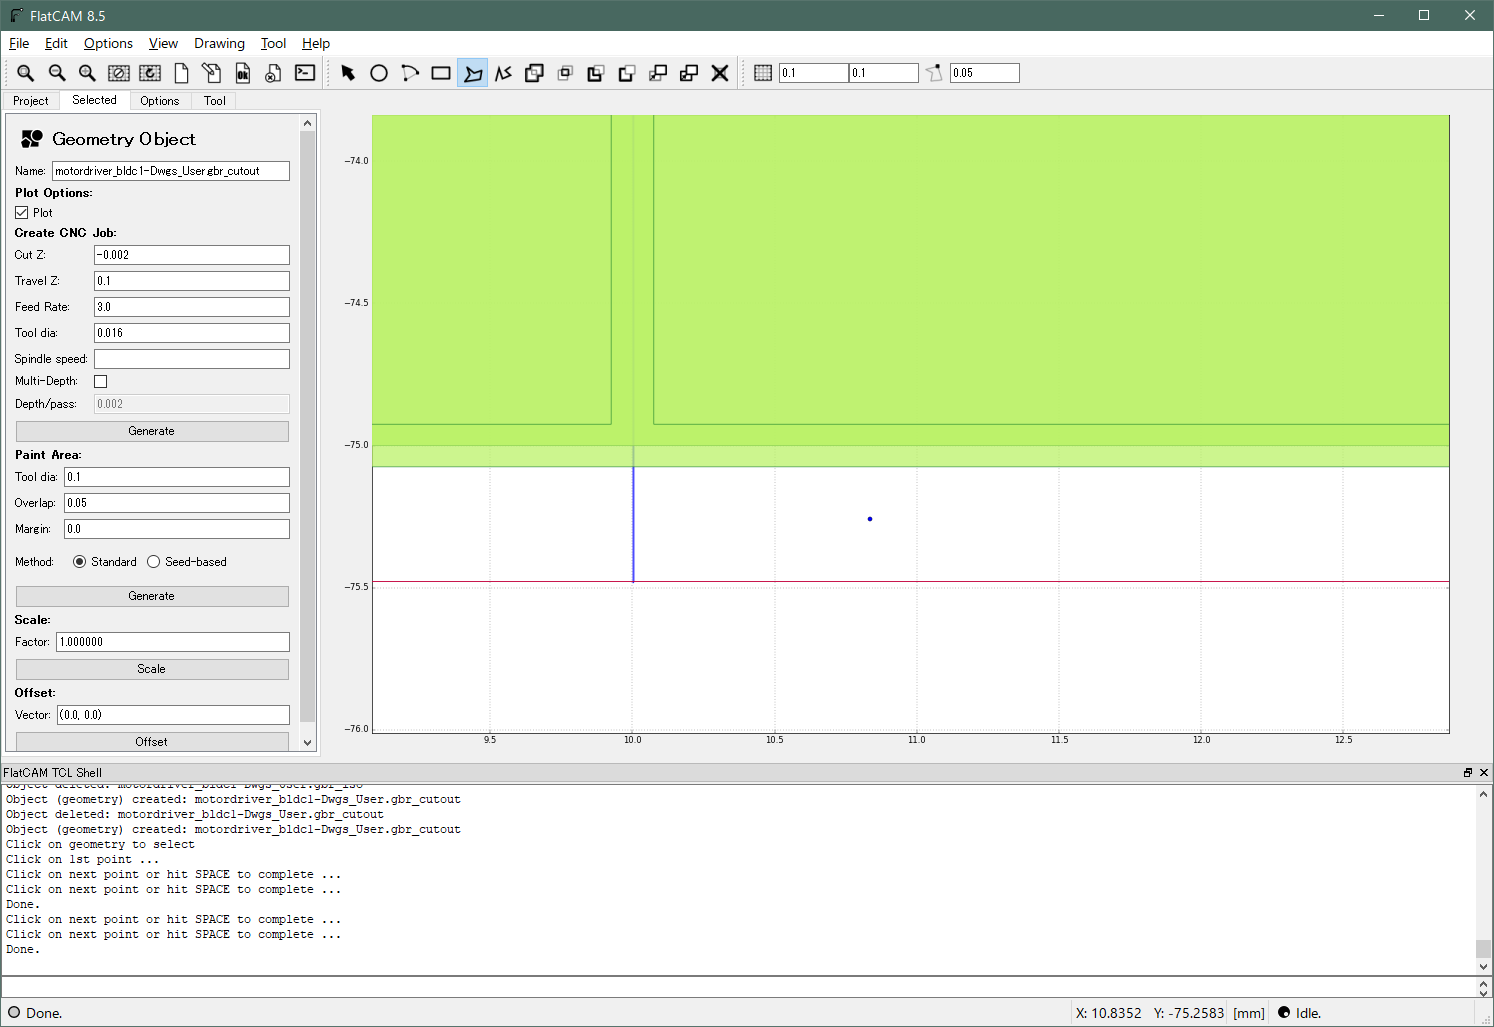The width and height of the screenshot is (1494, 1027).
Task: Click the Paint Area Overlap field
Action: (x=177, y=503)
